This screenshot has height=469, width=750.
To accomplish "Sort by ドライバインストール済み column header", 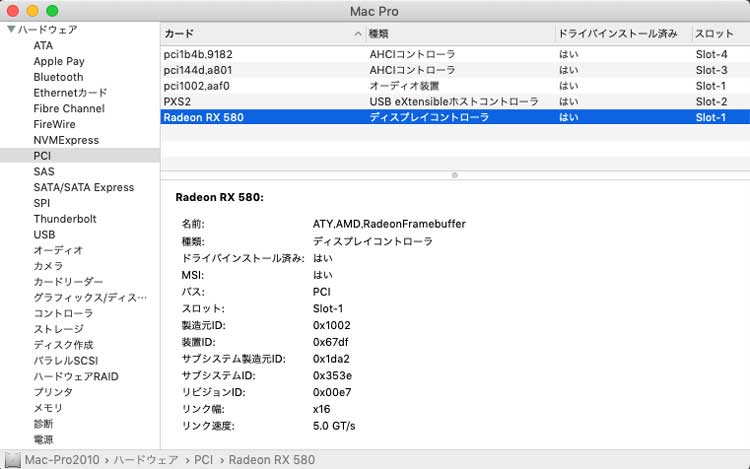I will pos(618,34).
